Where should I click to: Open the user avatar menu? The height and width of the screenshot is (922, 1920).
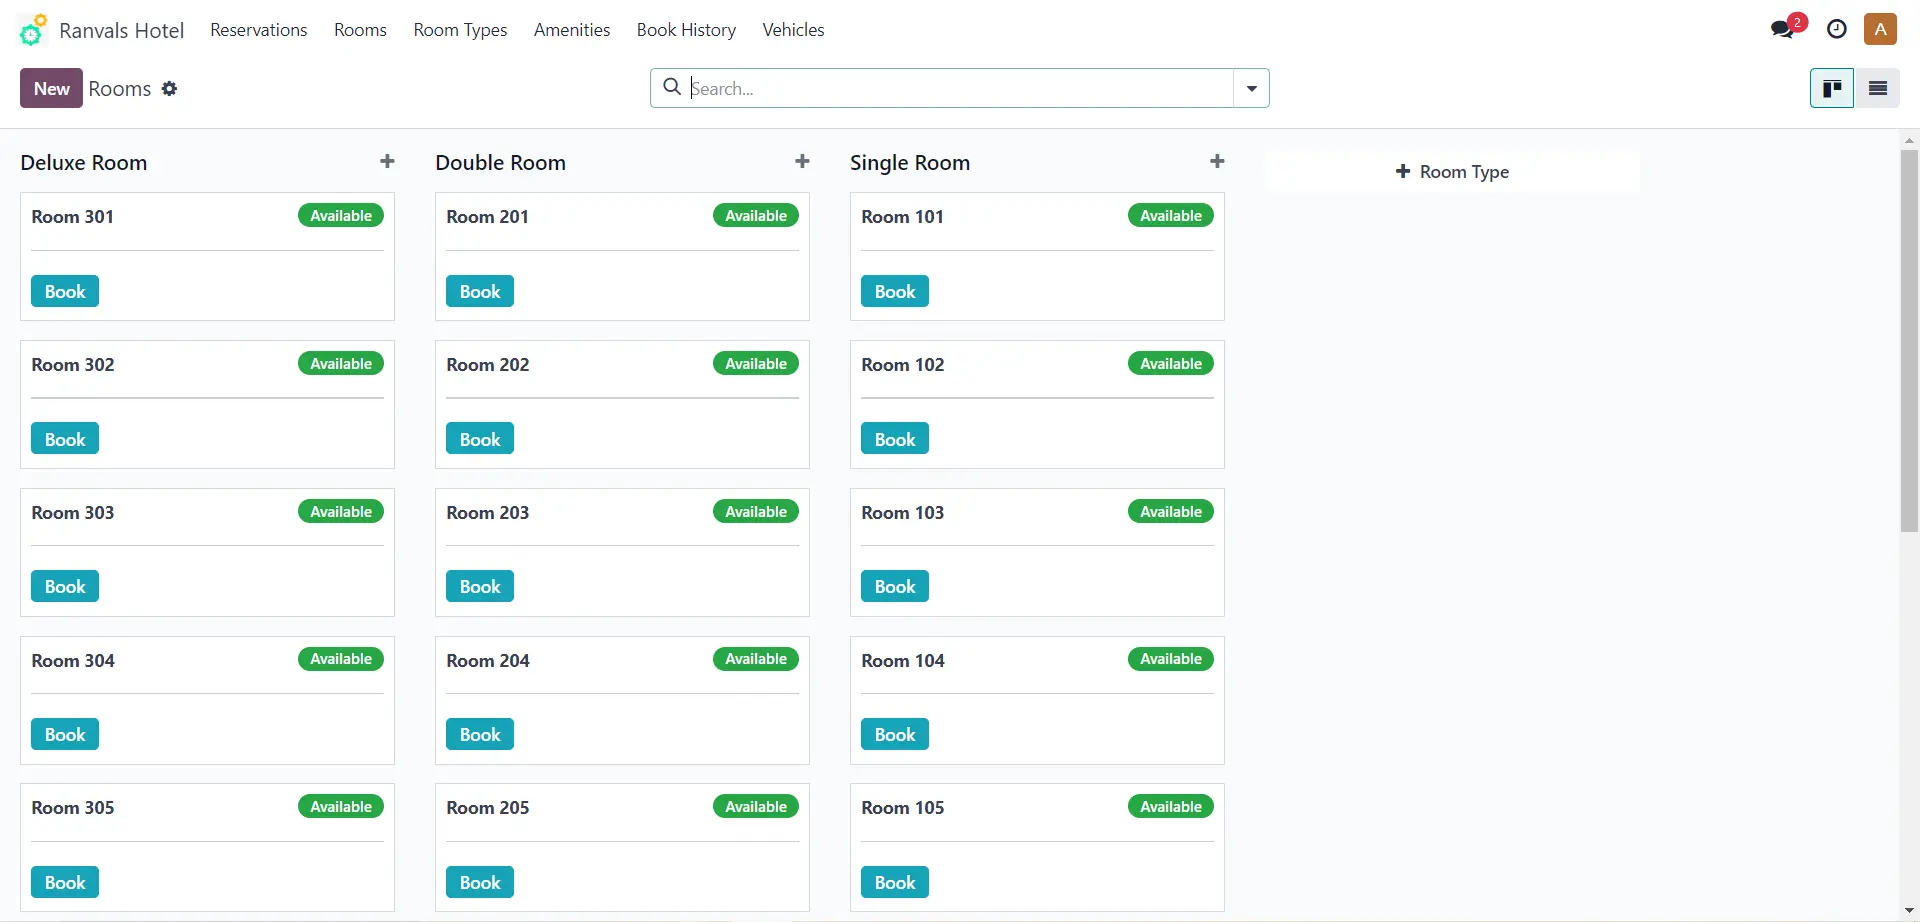[x=1880, y=29]
